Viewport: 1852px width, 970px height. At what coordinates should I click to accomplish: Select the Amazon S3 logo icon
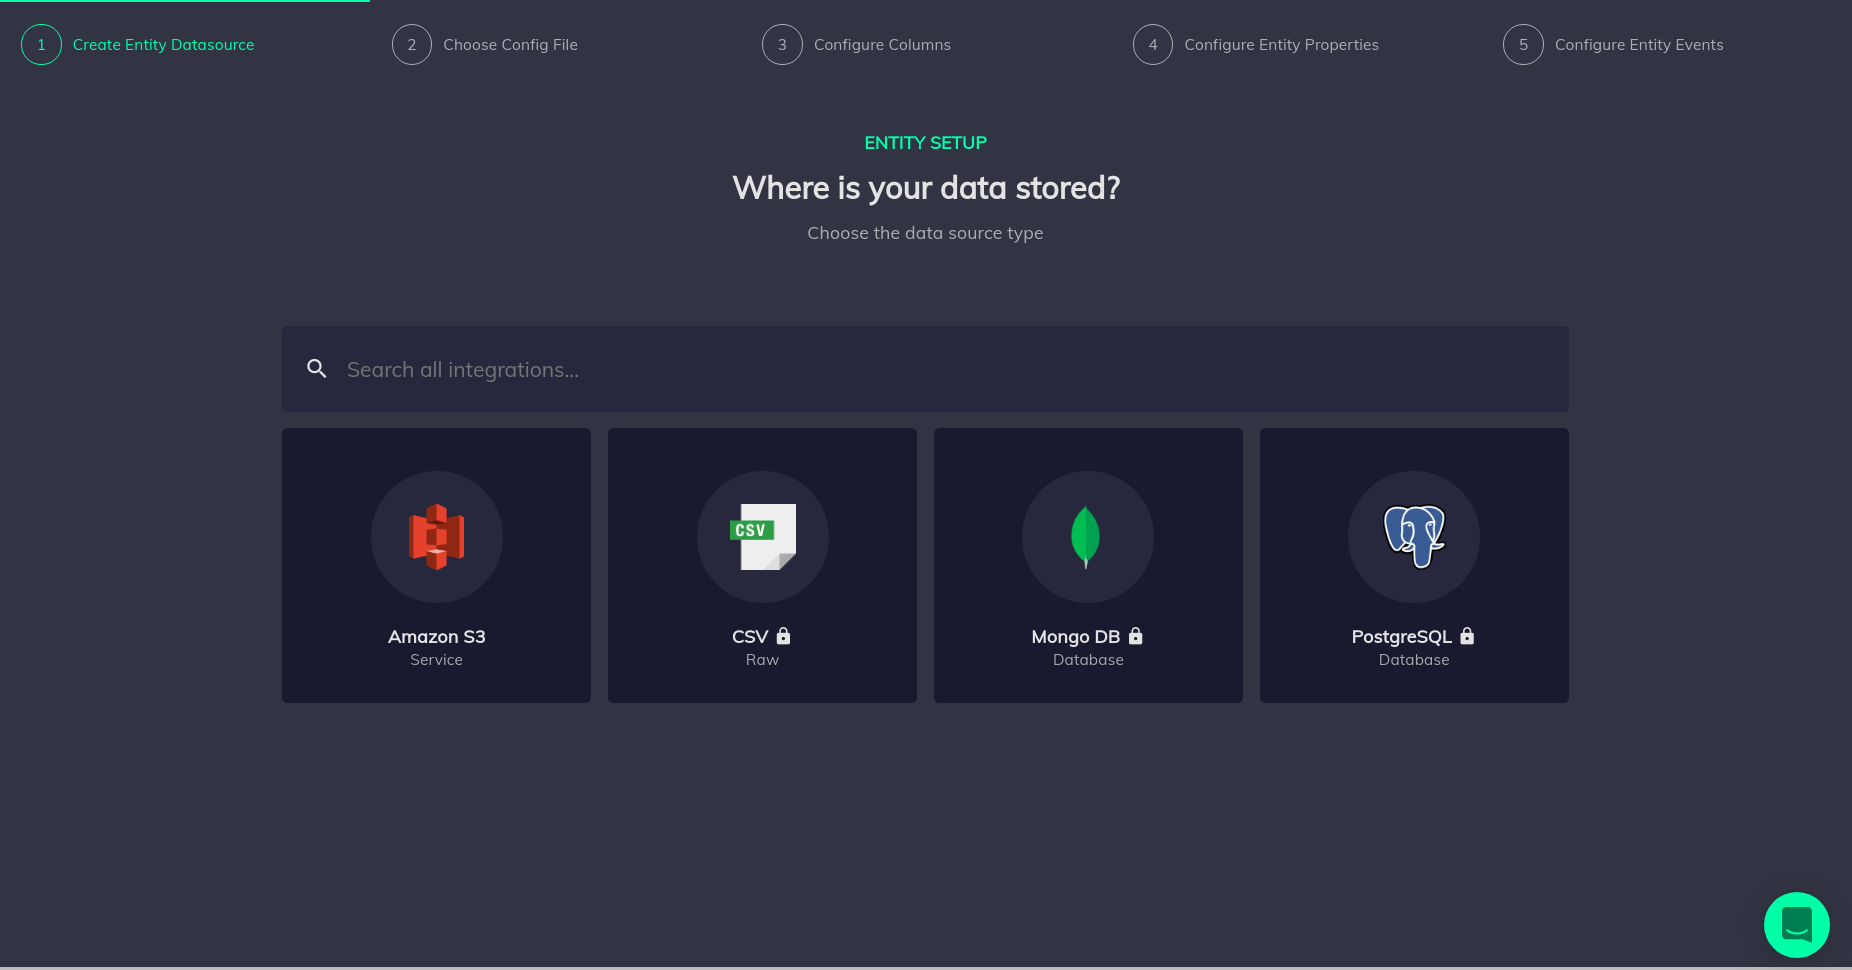coord(437,537)
